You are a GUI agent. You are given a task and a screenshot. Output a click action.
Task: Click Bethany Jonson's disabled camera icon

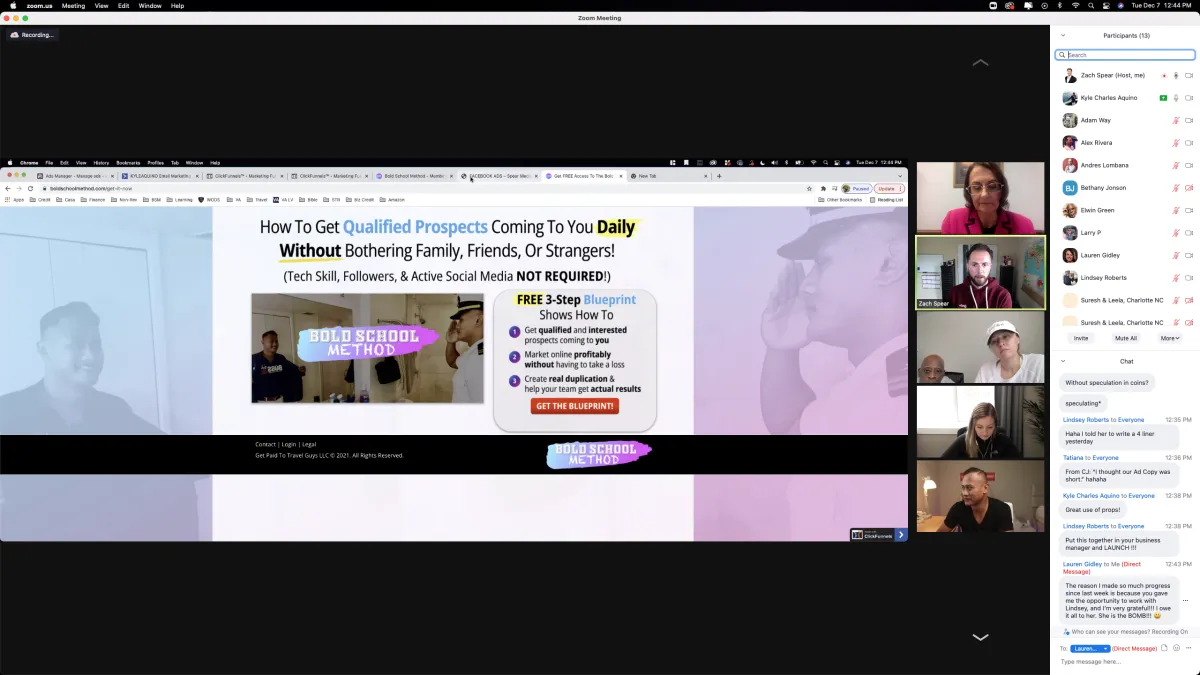click(1189, 188)
